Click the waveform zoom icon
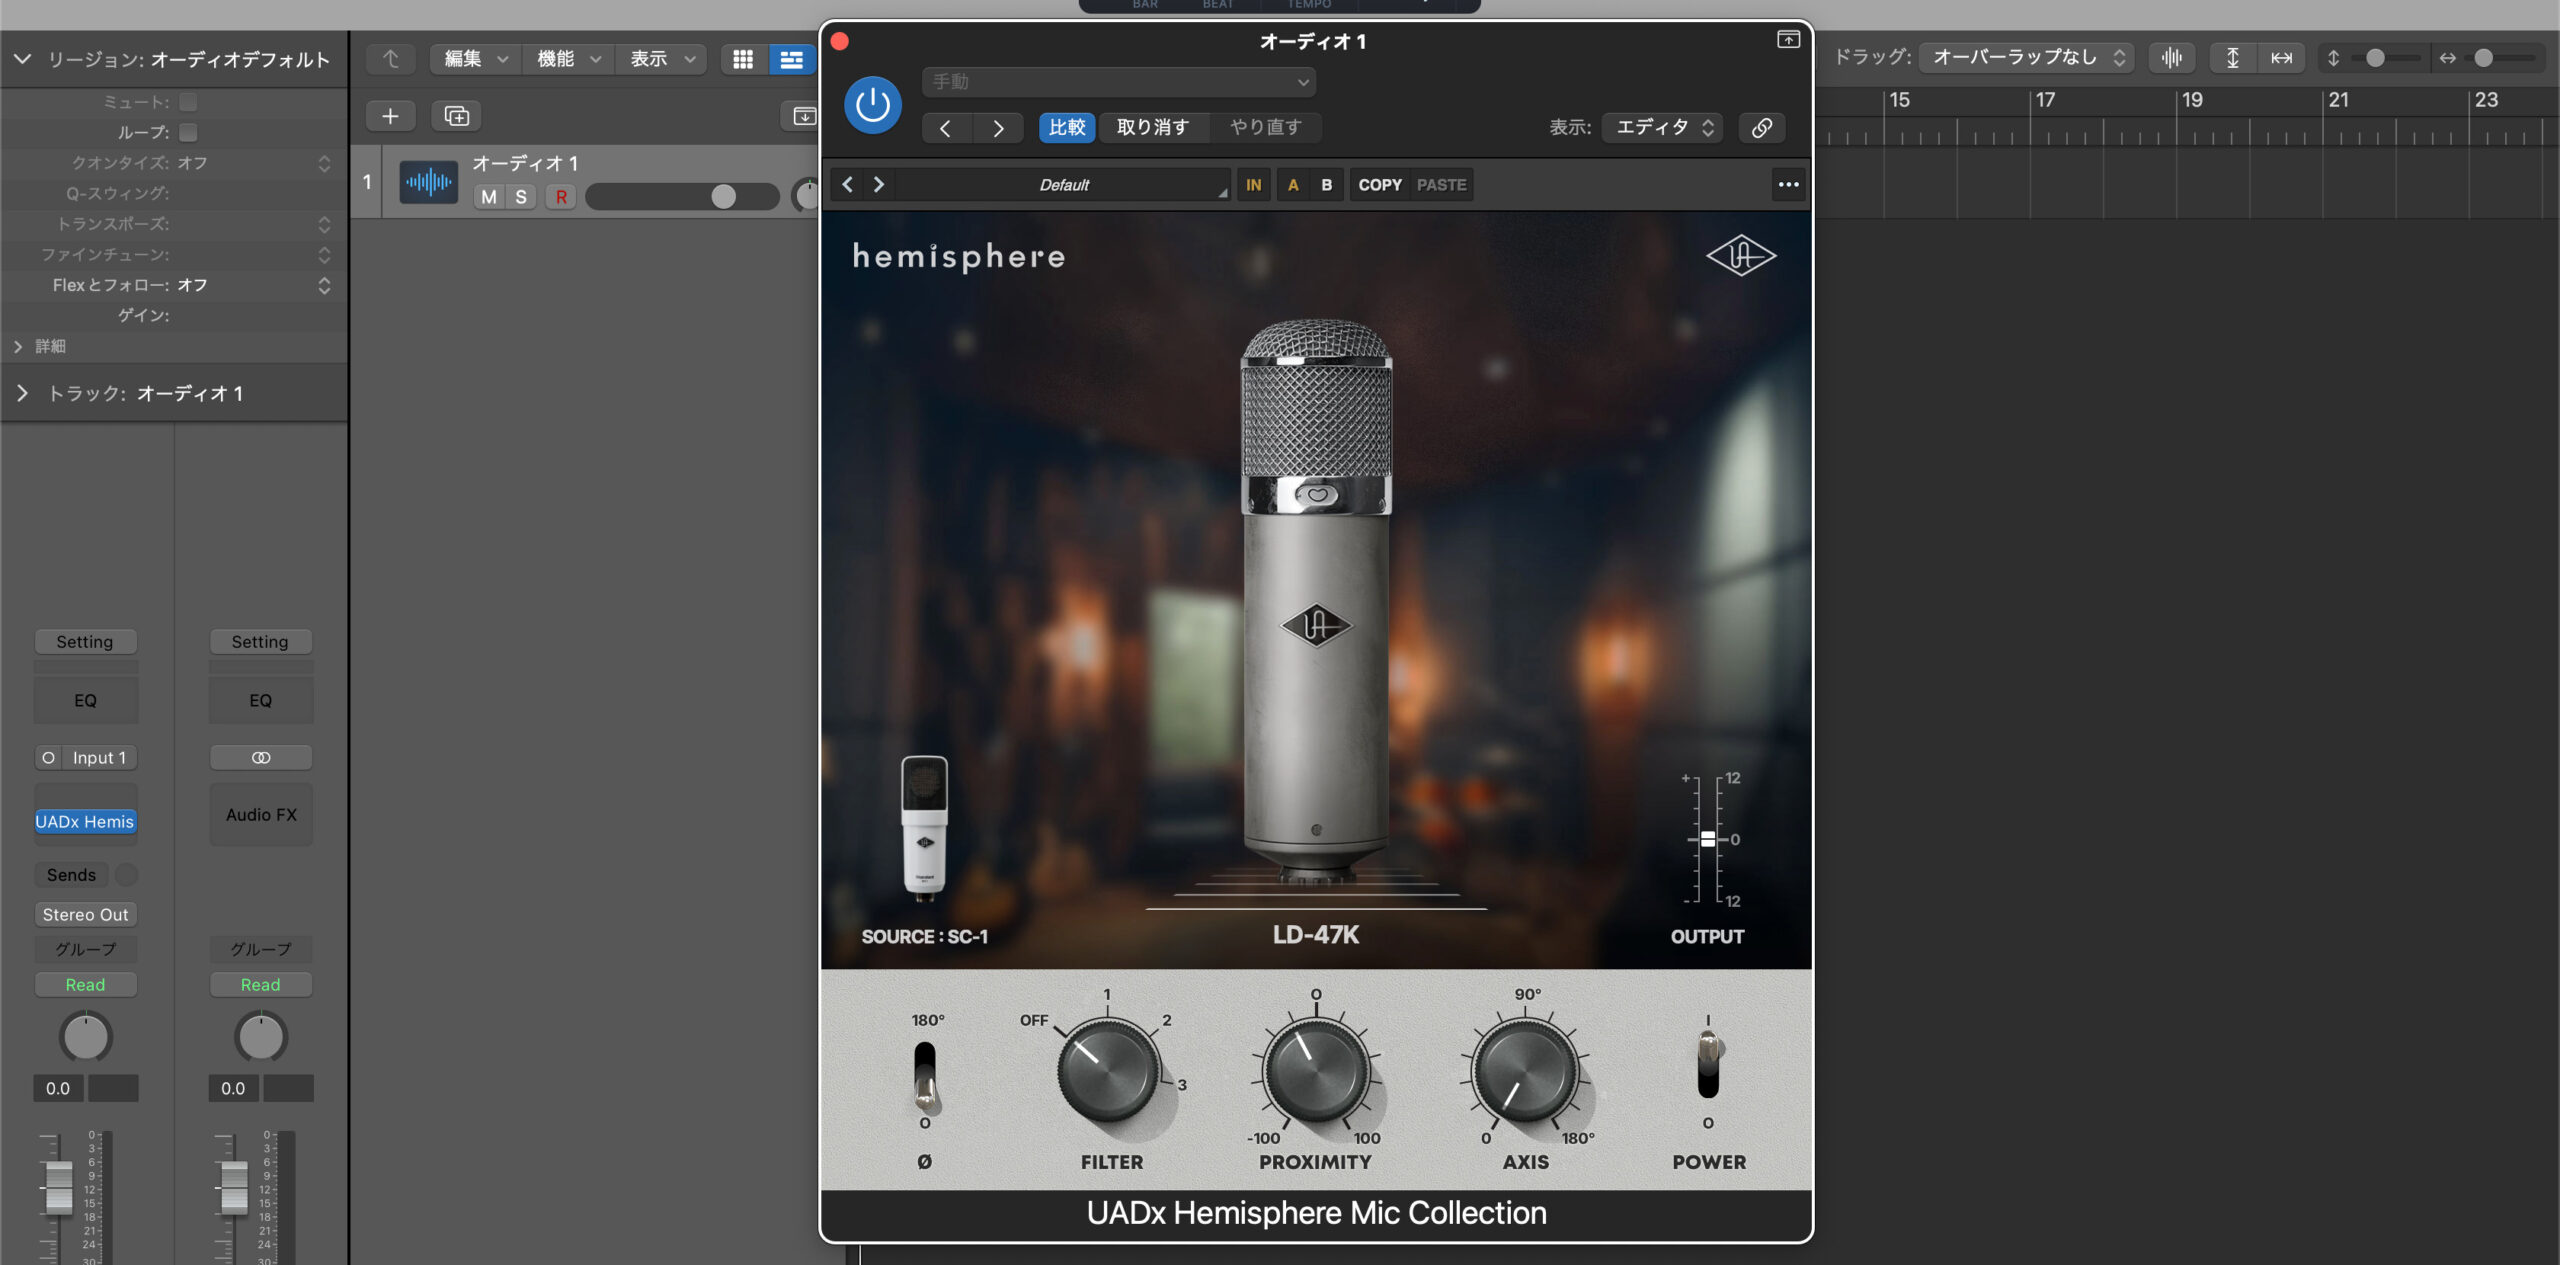Screen dimensions: 2560x1265 [2171, 58]
